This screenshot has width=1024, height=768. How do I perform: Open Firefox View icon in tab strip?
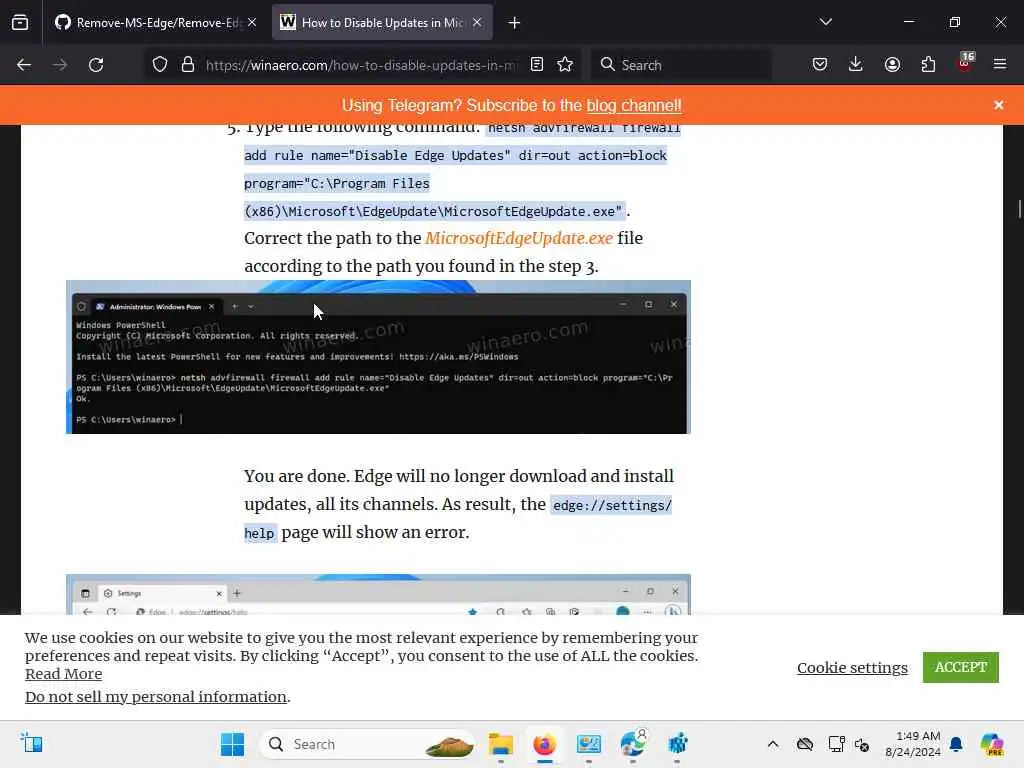pos(20,22)
